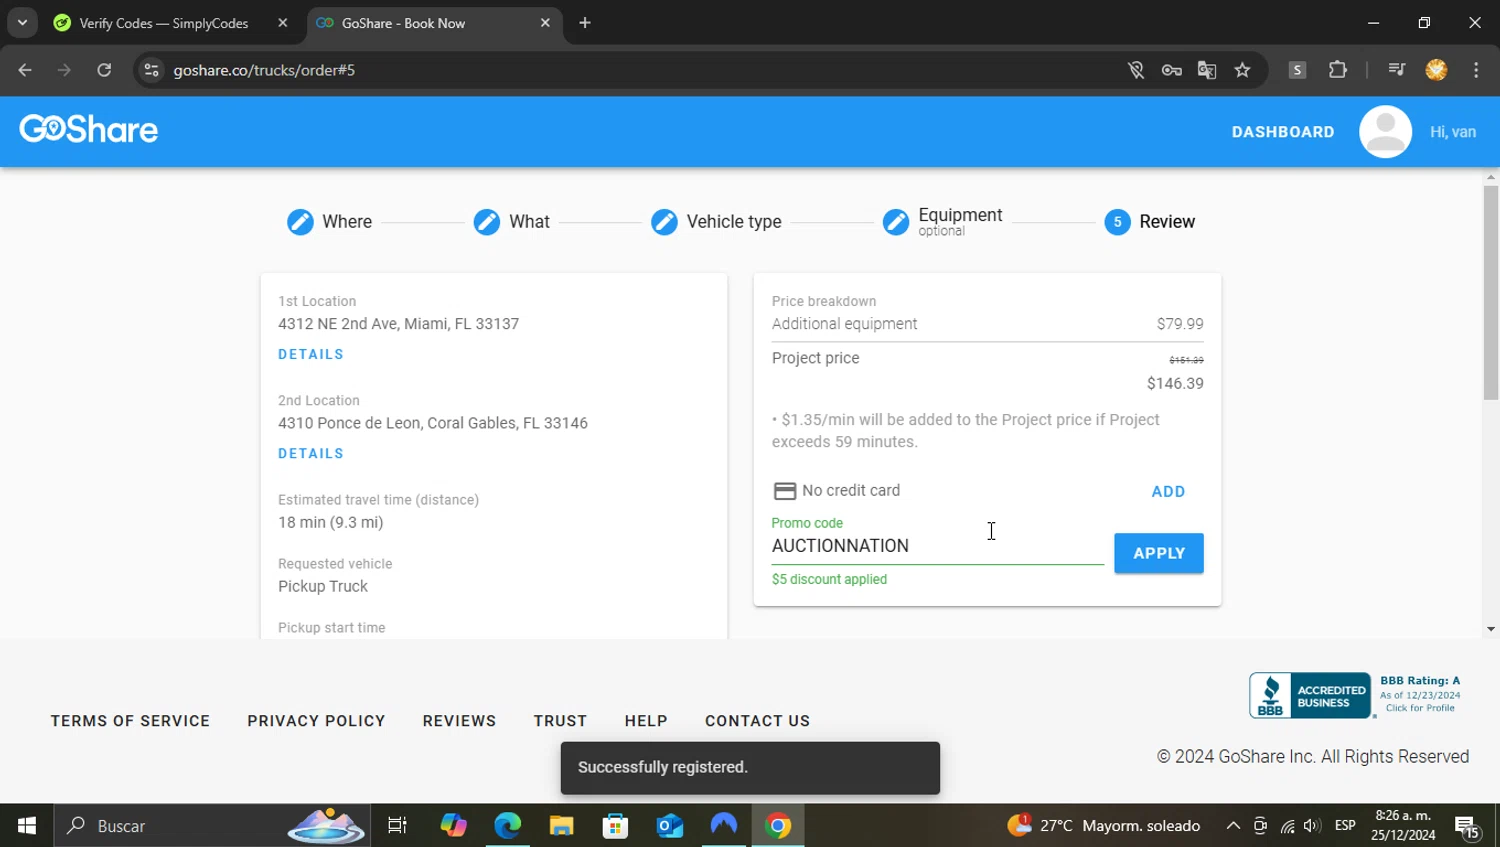Open the media control icon in the toolbar
This screenshot has width=1500, height=847.
[1396, 70]
